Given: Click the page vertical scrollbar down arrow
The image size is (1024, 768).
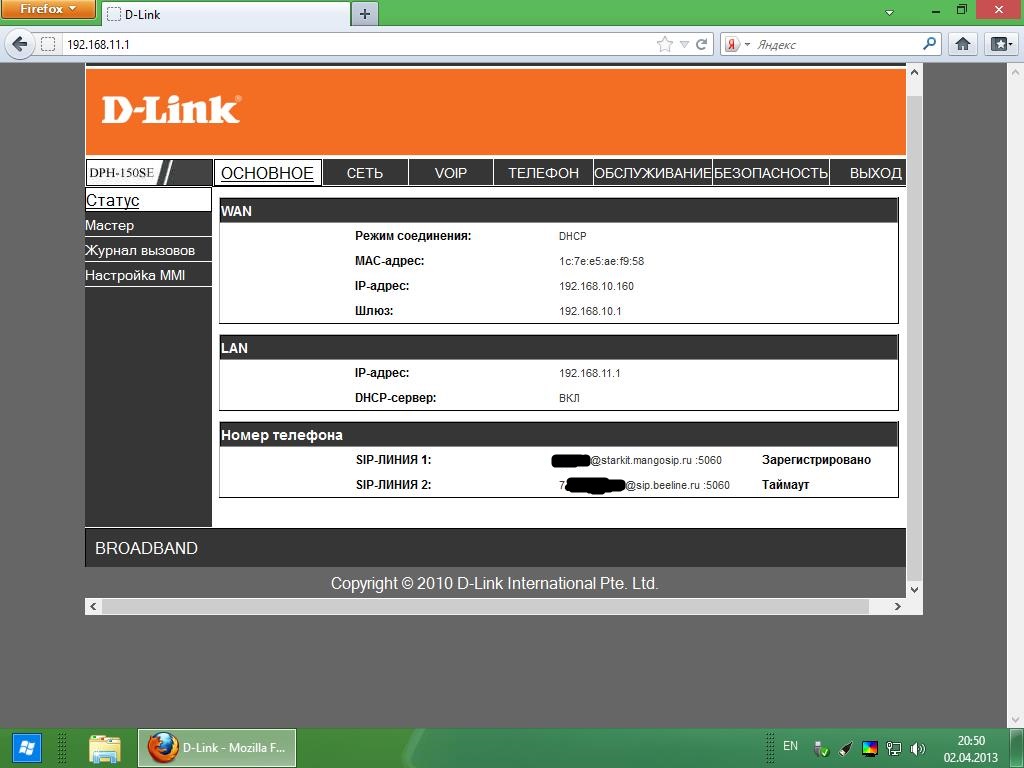Looking at the screenshot, I should point(914,589).
